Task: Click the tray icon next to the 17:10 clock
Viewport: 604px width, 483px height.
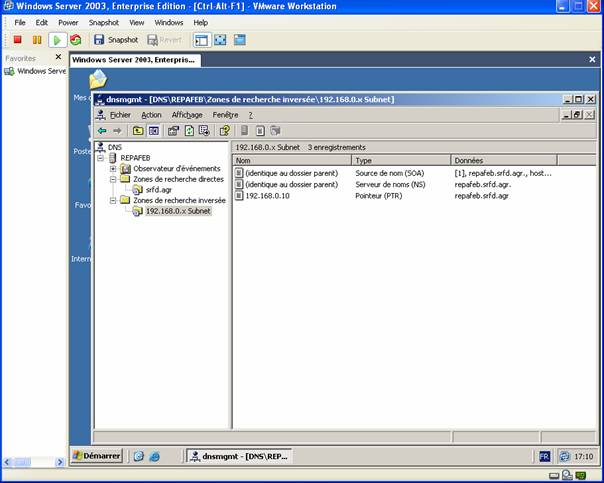Action: click(x=565, y=457)
